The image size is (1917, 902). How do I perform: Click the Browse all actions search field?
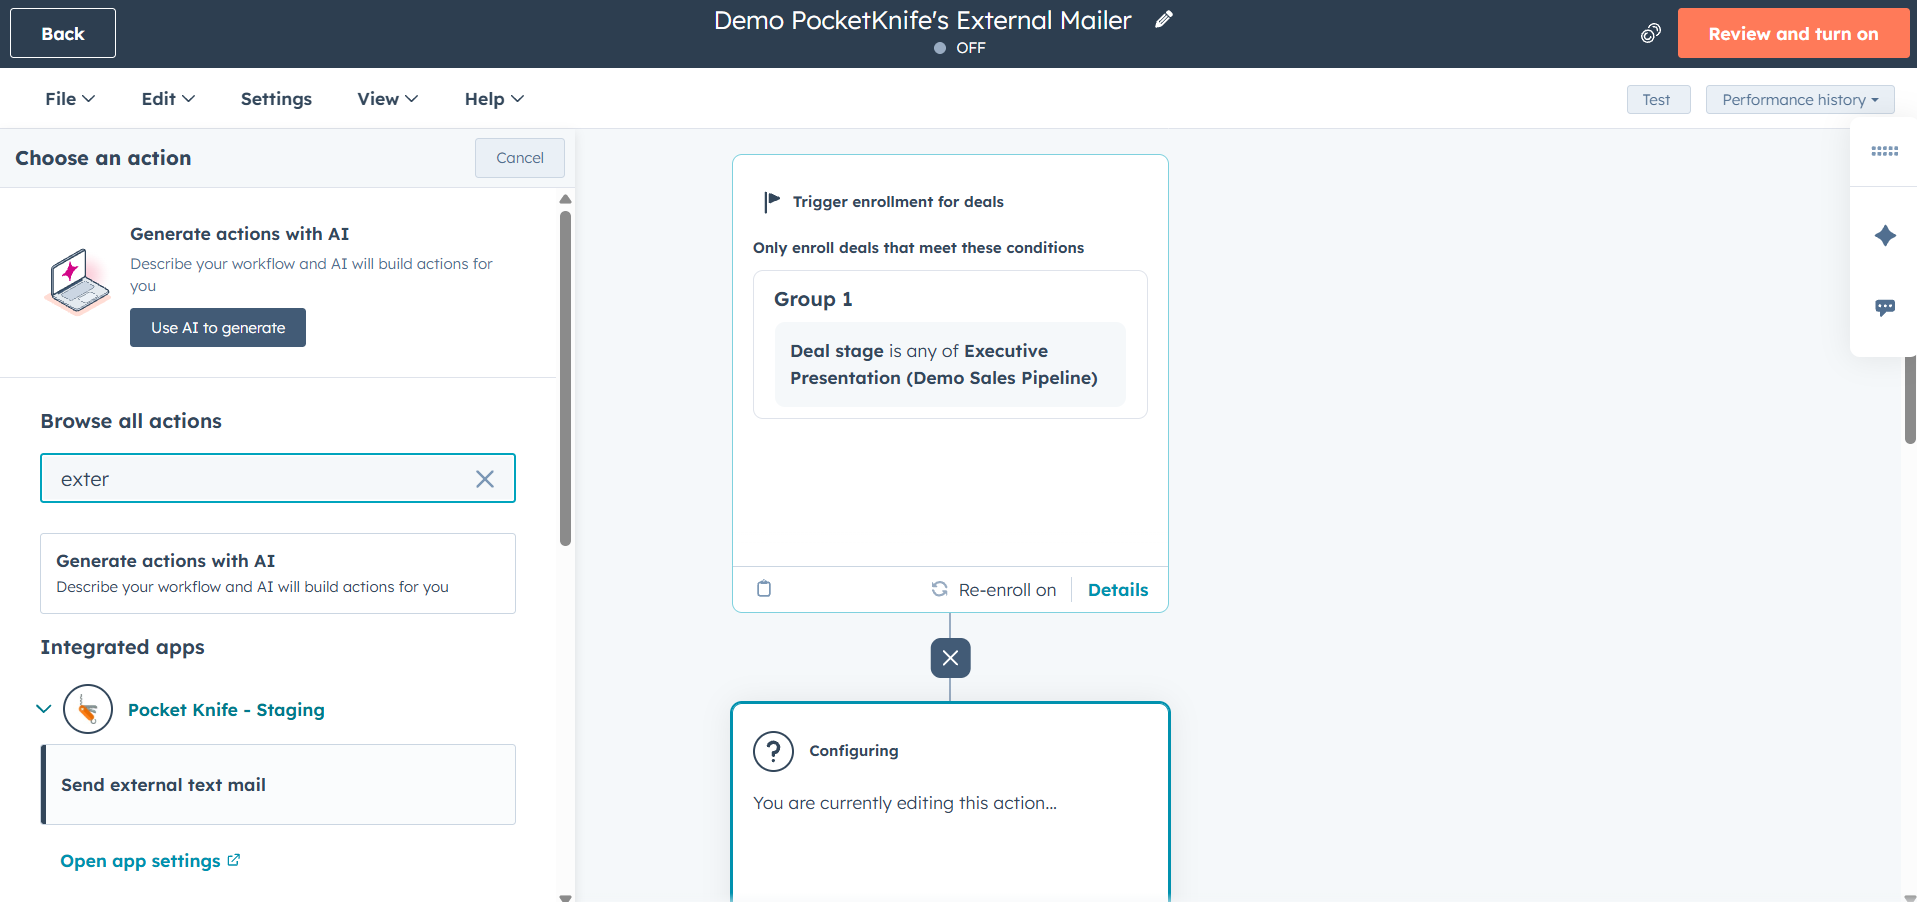(x=260, y=479)
